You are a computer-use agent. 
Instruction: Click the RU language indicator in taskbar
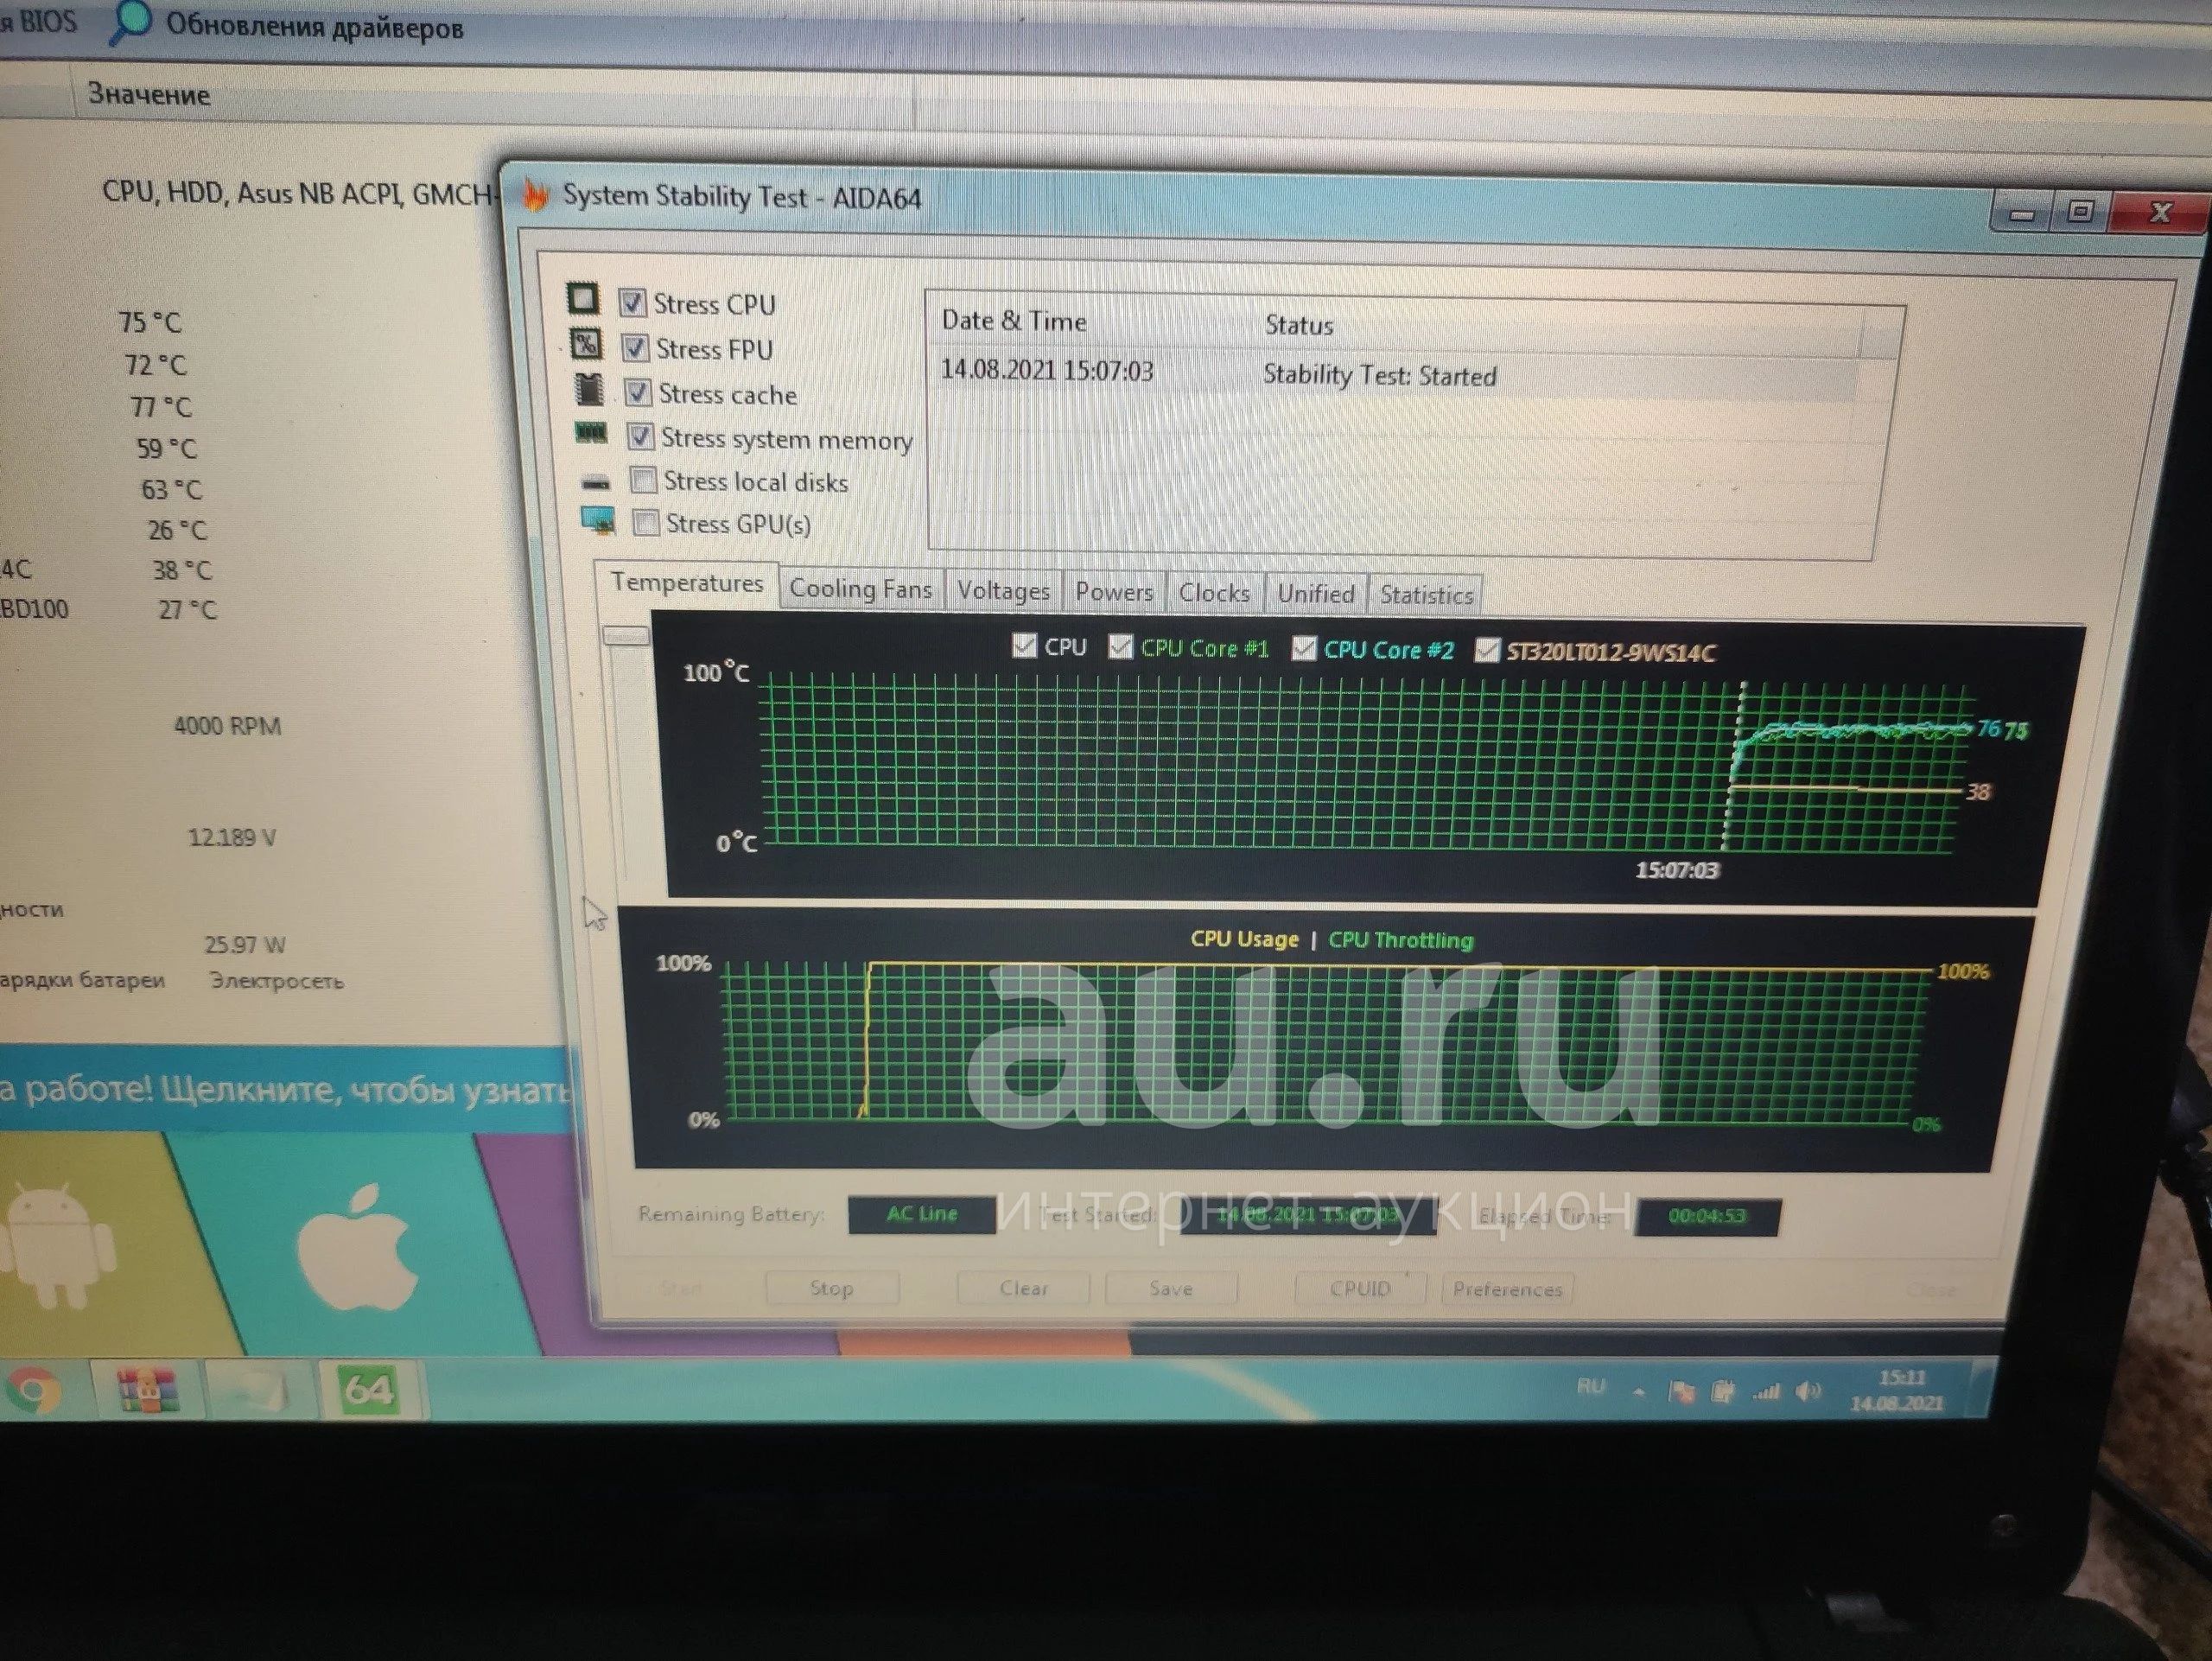pyautogui.click(x=1590, y=1387)
